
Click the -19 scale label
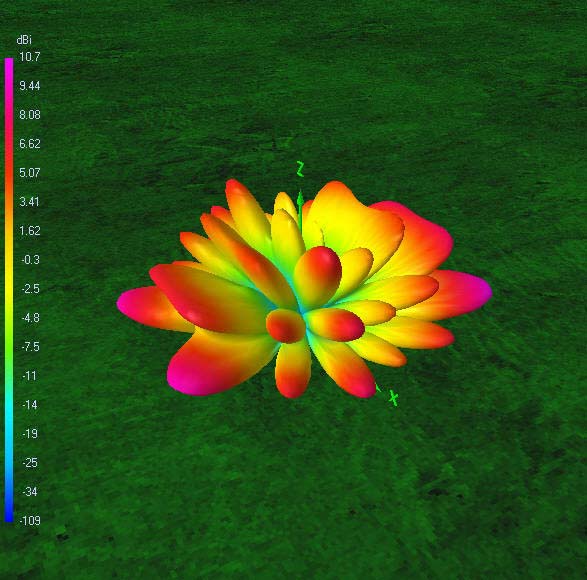click(30, 434)
